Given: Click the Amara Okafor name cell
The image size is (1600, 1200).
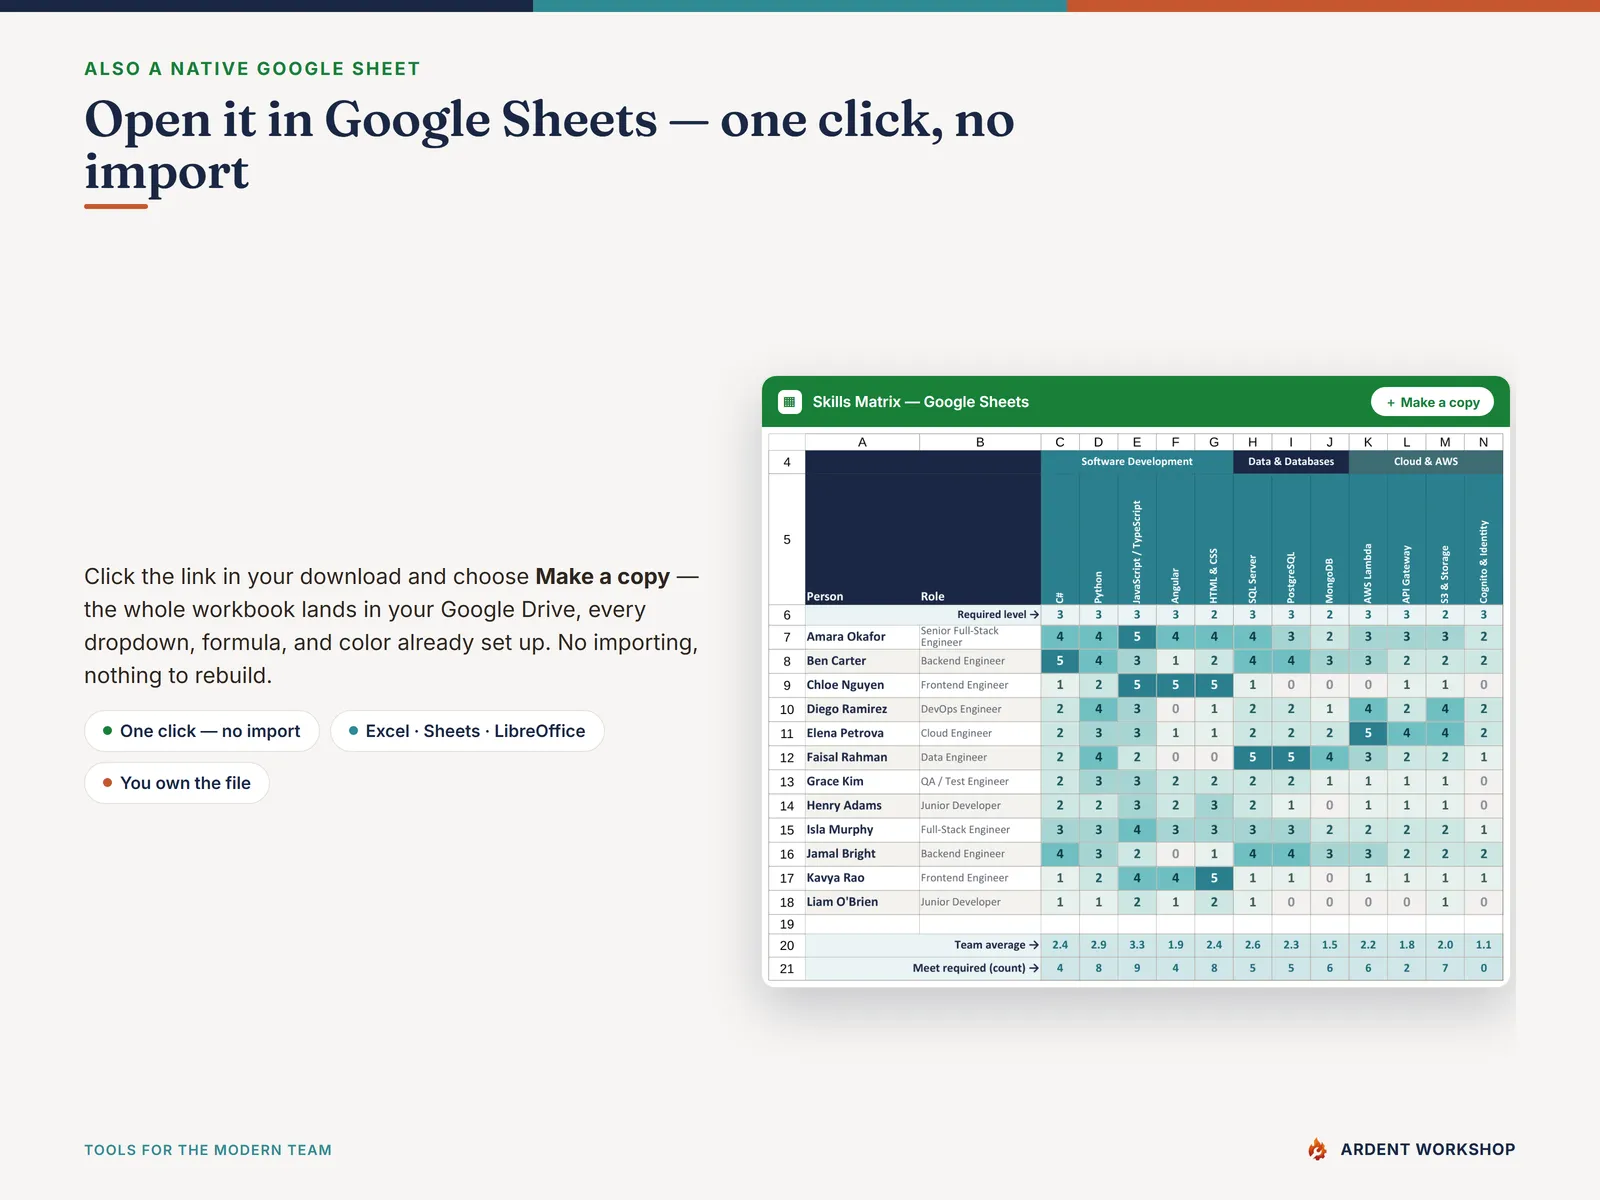Looking at the screenshot, I should tap(862, 637).
